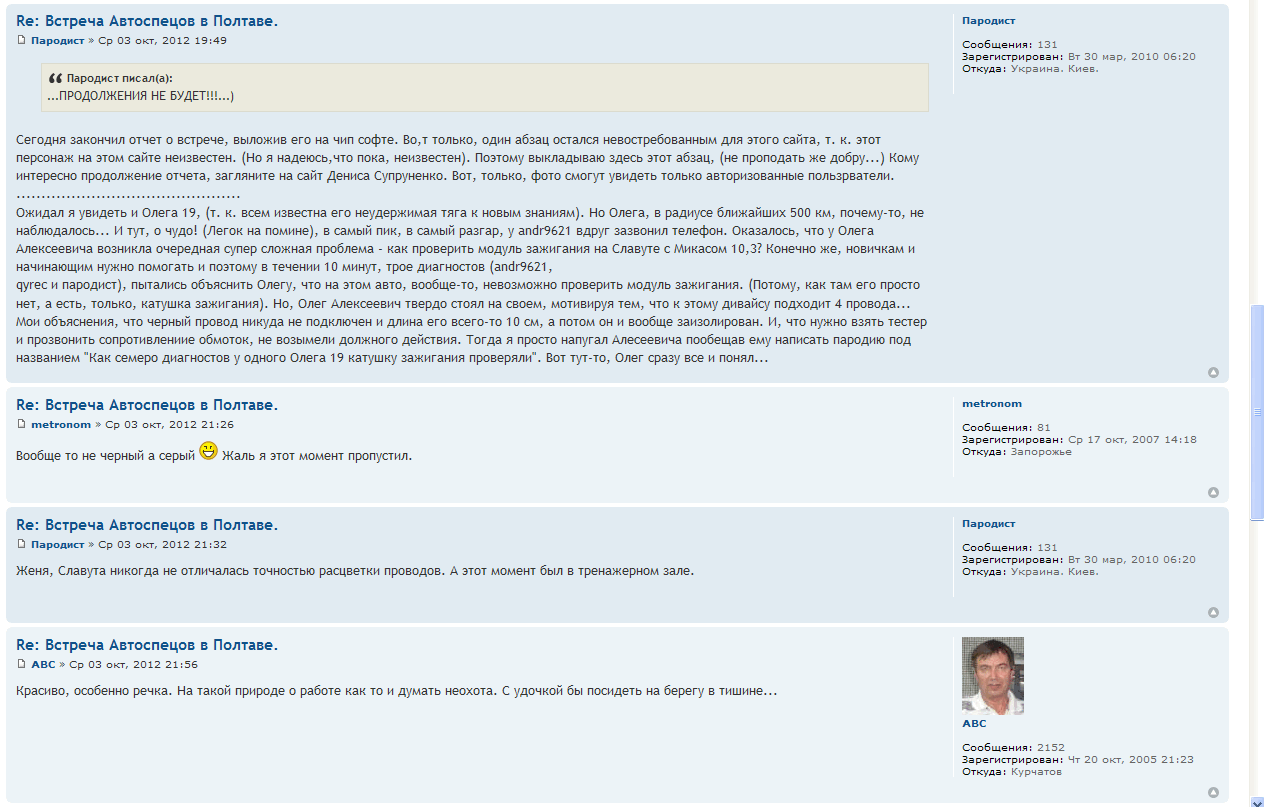Open ABC's post title link
The width and height of the screenshot is (1264, 807).
point(147,645)
